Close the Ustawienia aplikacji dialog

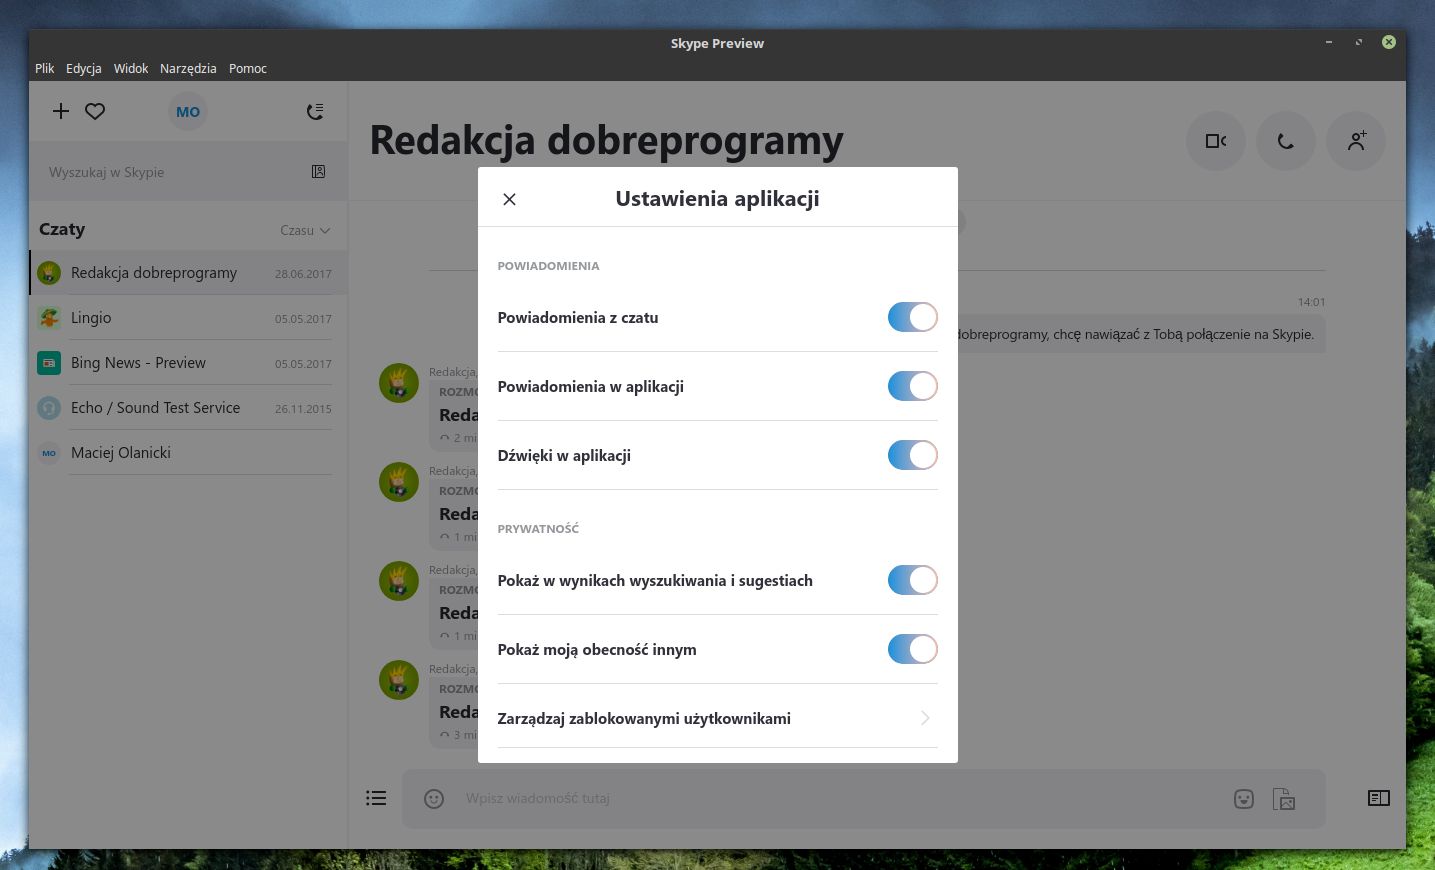[x=509, y=199]
